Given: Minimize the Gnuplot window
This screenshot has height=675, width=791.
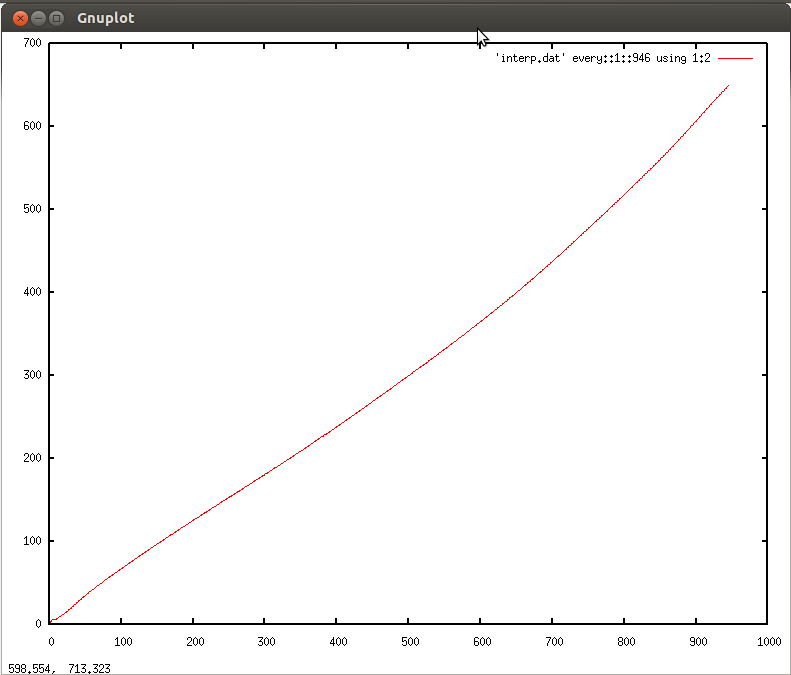Looking at the screenshot, I should pyautogui.click(x=38, y=19).
